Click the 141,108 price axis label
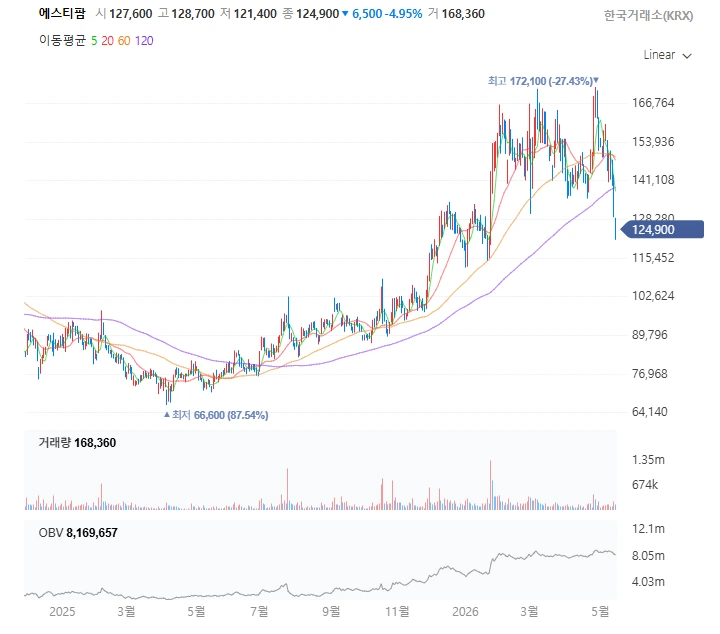The width and height of the screenshot is (720, 634). (653, 180)
